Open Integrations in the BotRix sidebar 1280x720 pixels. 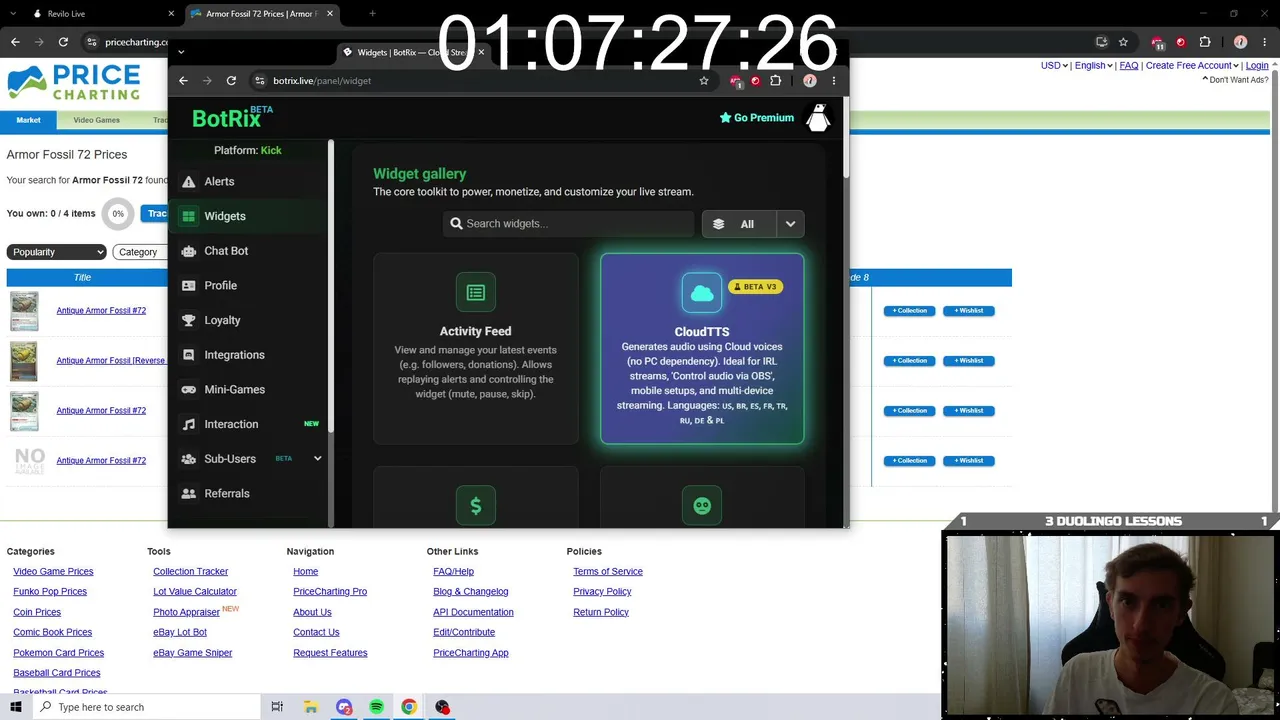pos(250,355)
